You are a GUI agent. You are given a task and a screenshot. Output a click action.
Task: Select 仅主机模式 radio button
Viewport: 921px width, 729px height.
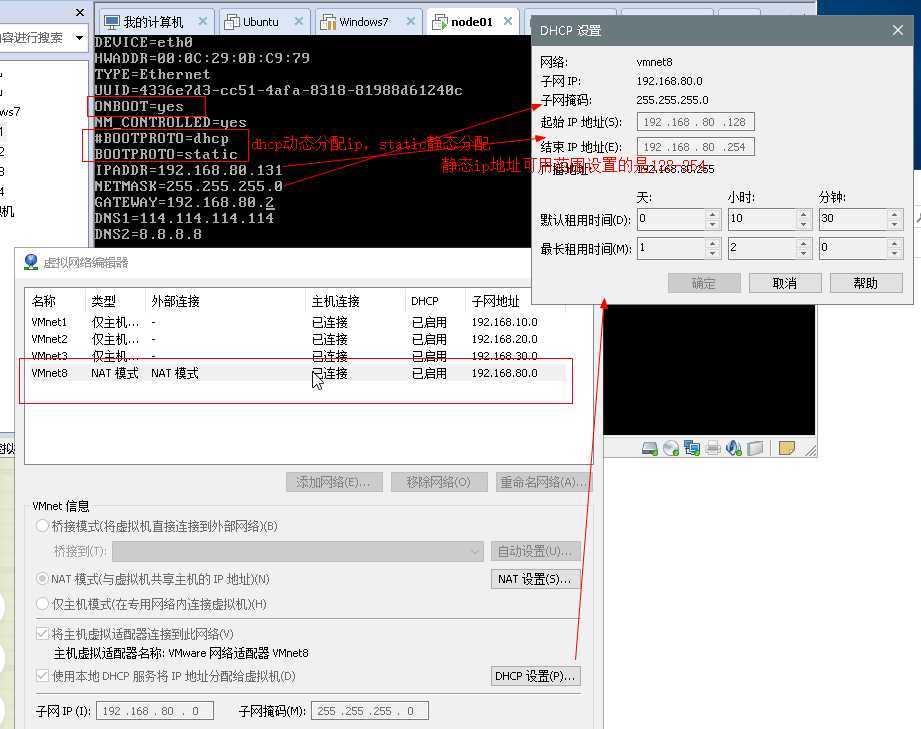pos(42,604)
